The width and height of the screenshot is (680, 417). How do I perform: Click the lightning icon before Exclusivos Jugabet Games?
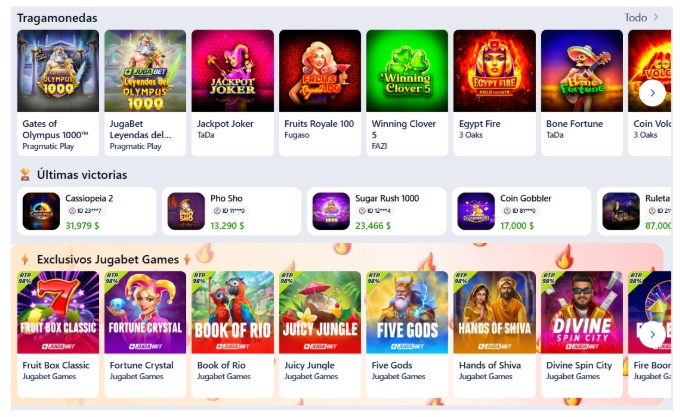pyautogui.click(x=25, y=259)
